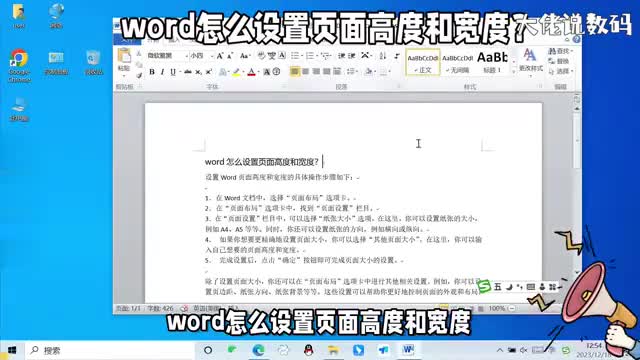Image resolution: width=640 pixels, height=360 pixels.
Task: Click the text highlight color button
Action: [x=236, y=72]
